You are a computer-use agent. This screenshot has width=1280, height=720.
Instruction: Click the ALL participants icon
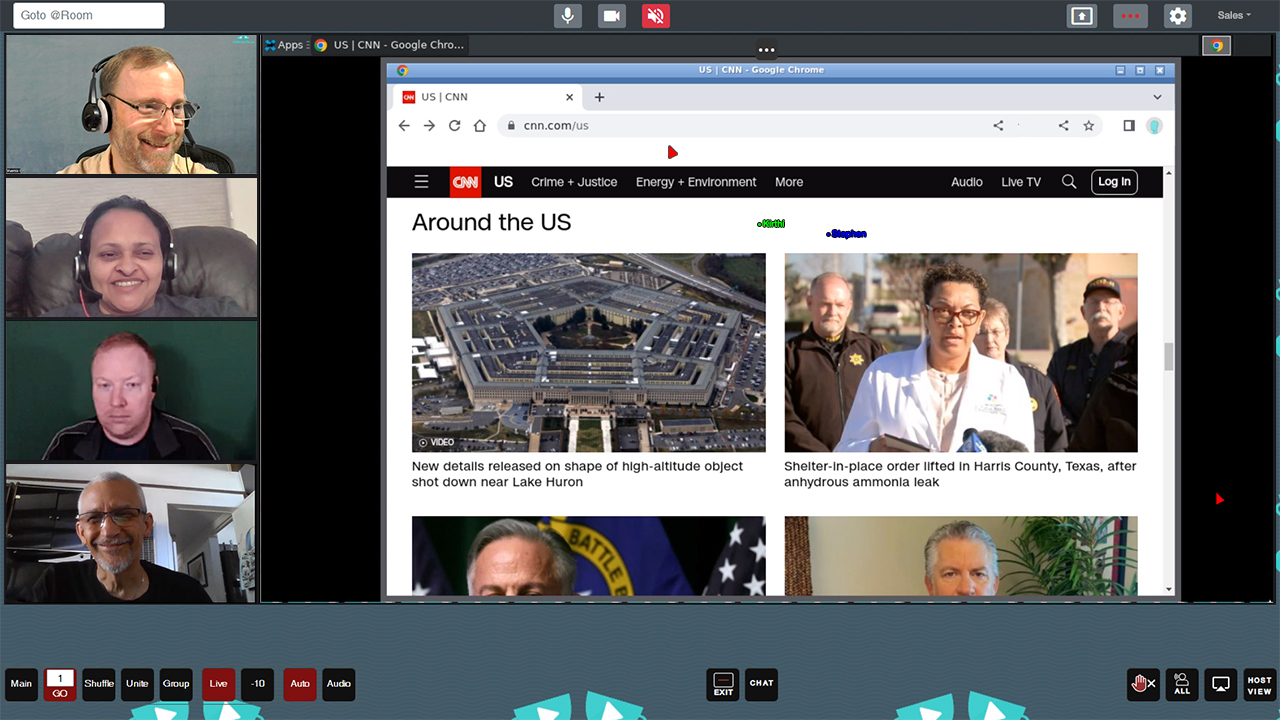point(1182,684)
